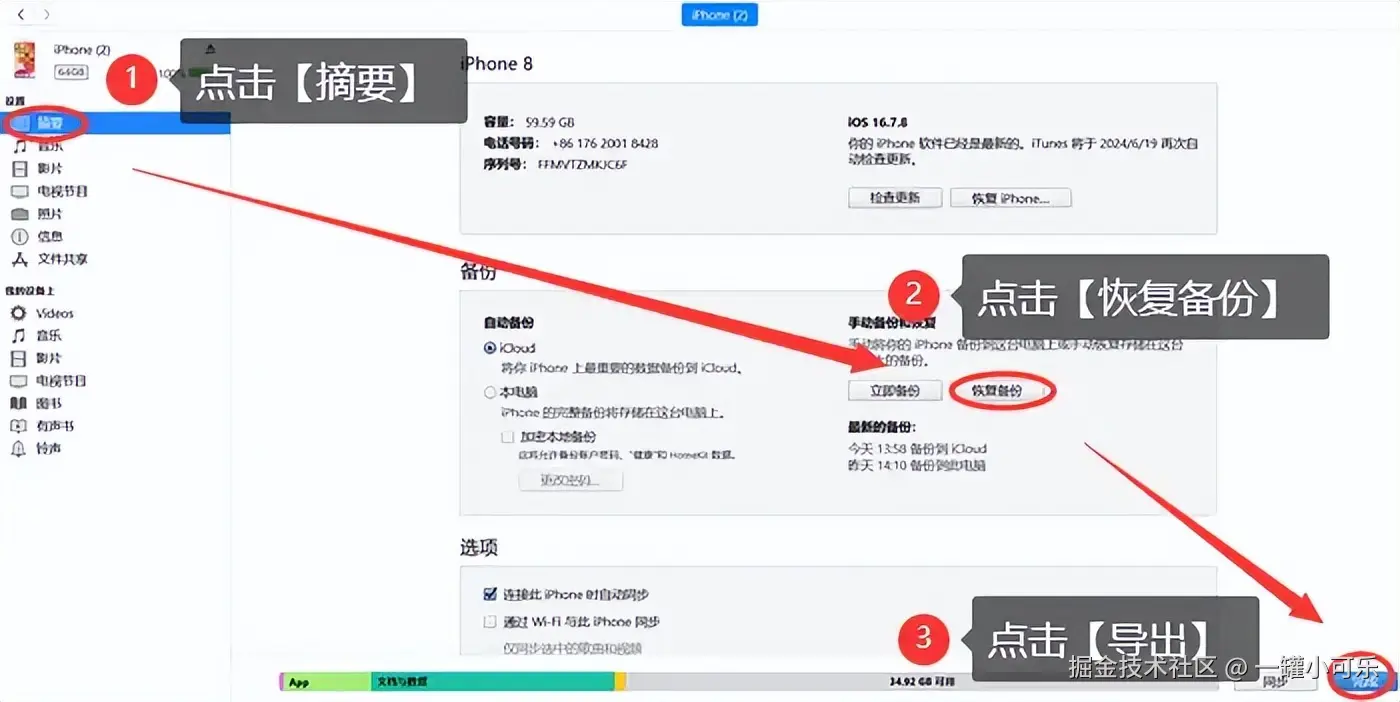Click the green App storage segment
Viewport: 1400px width, 702px height.
(x=325, y=682)
